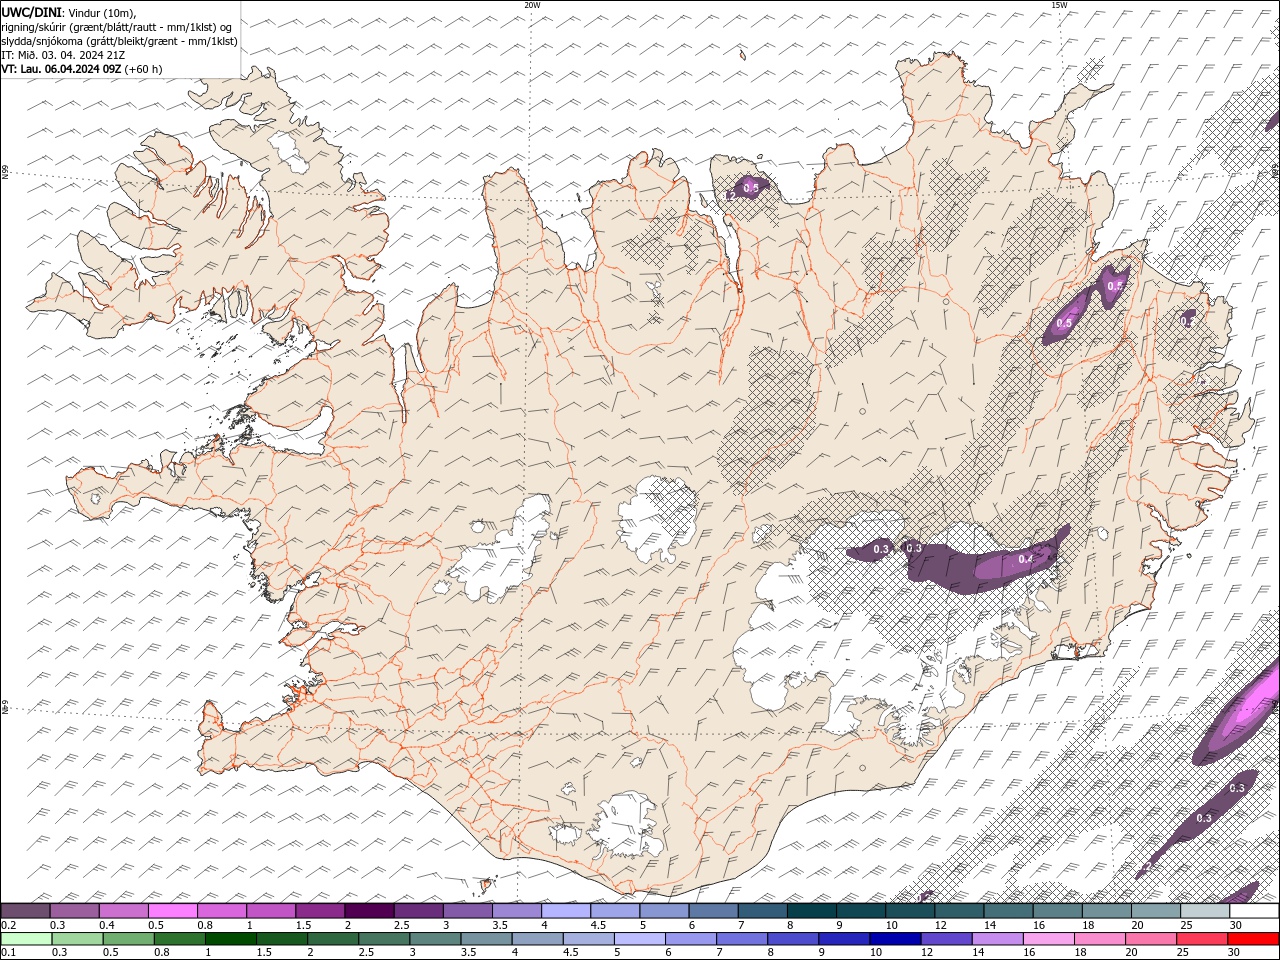Click the 'IT: Mið. 03. 04. 2024 21Z' timestamp
The image size is (1280, 960).
coord(63,55)
